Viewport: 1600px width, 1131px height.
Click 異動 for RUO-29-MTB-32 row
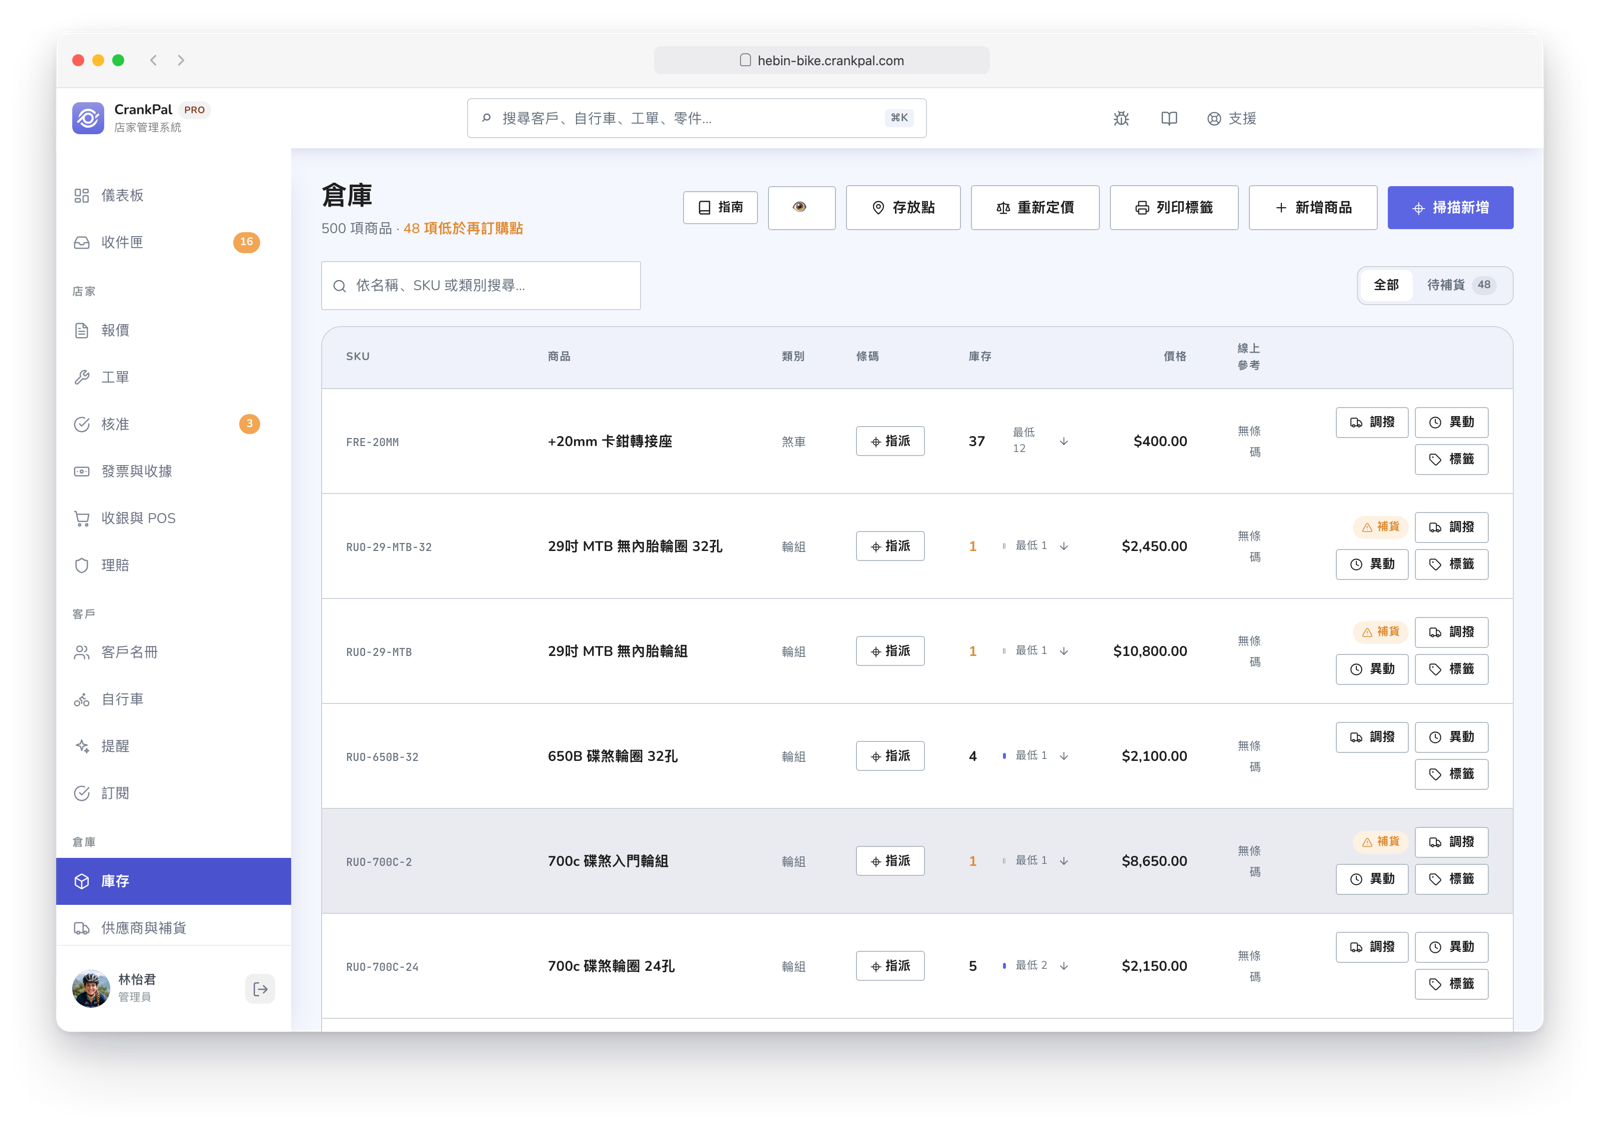click(x=1372, y=564)
